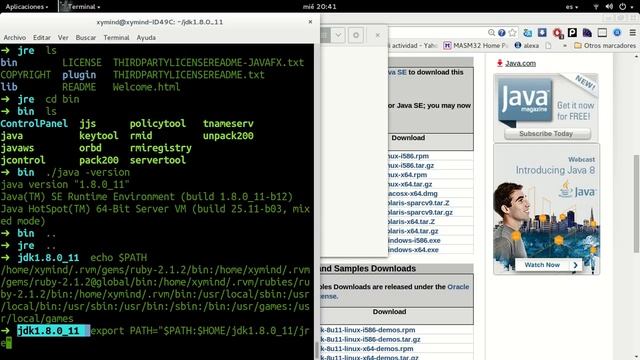Open Editar menu in terminal
The height and width of the screenshot is (360, 640).
pos(42,38)
